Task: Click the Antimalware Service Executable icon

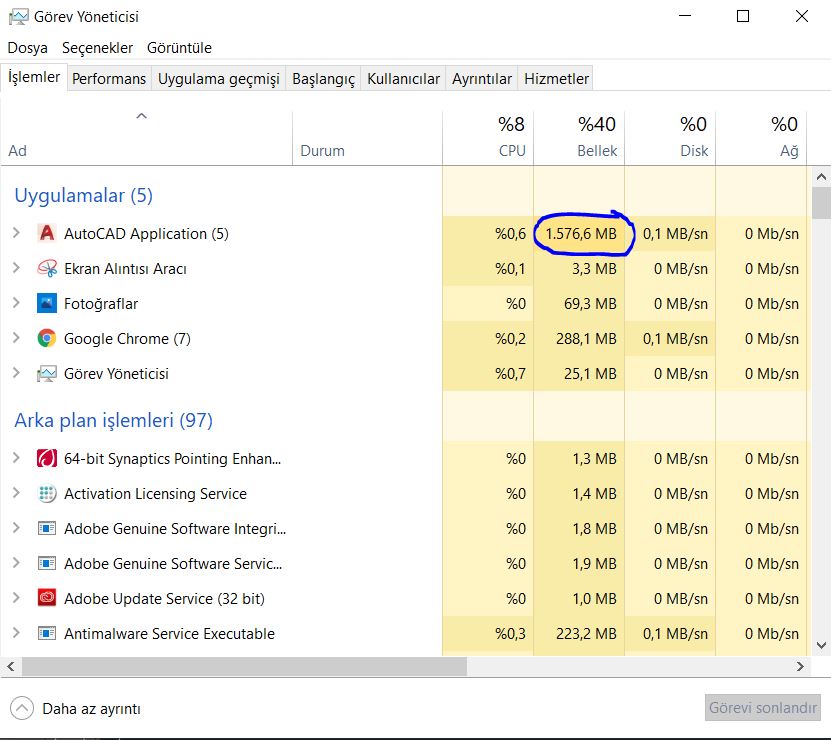Action: 46,634
